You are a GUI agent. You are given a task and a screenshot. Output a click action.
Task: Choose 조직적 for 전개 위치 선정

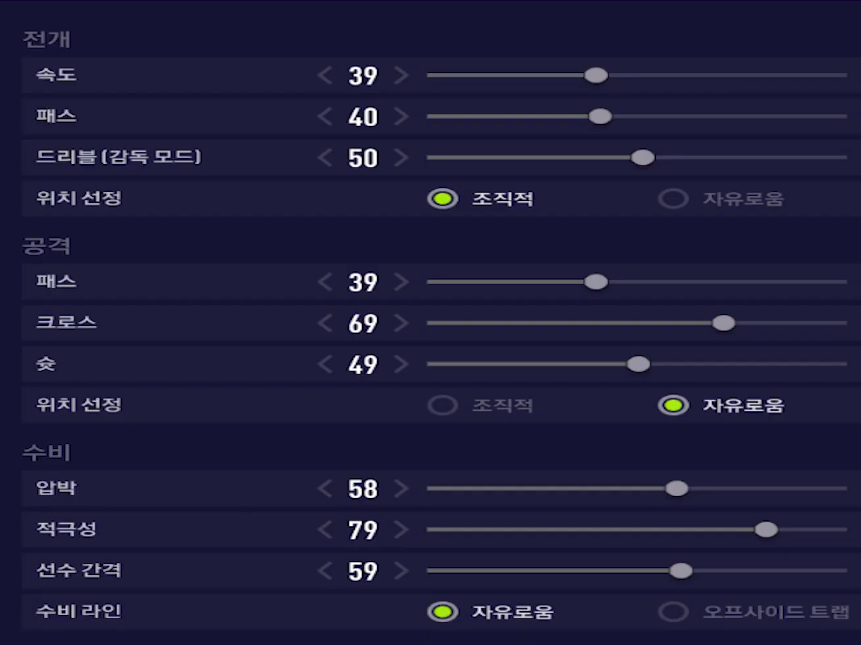click(442, 199)
